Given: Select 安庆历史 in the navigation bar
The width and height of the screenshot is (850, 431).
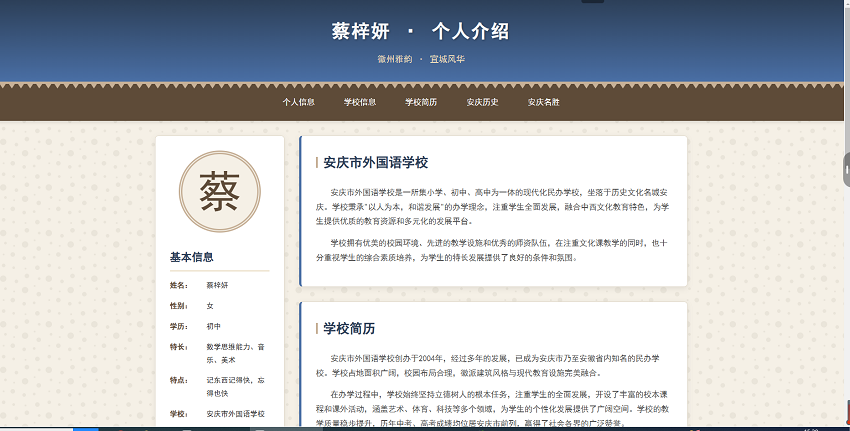Looking at the screenshot, I should pos(482,102).
